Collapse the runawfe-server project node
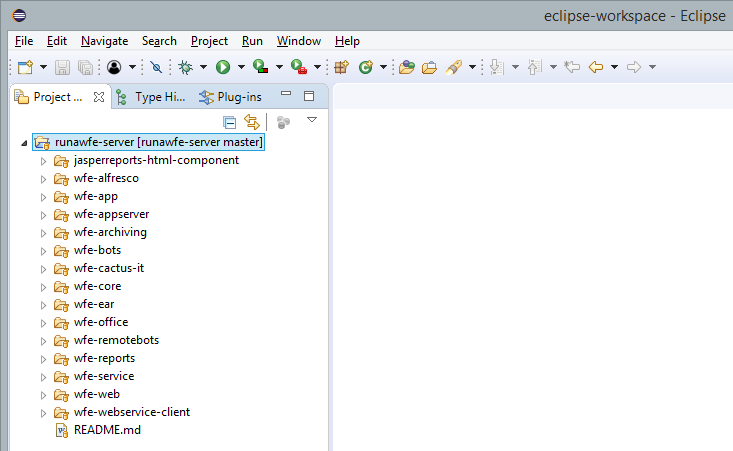 (x=24, y=143)
